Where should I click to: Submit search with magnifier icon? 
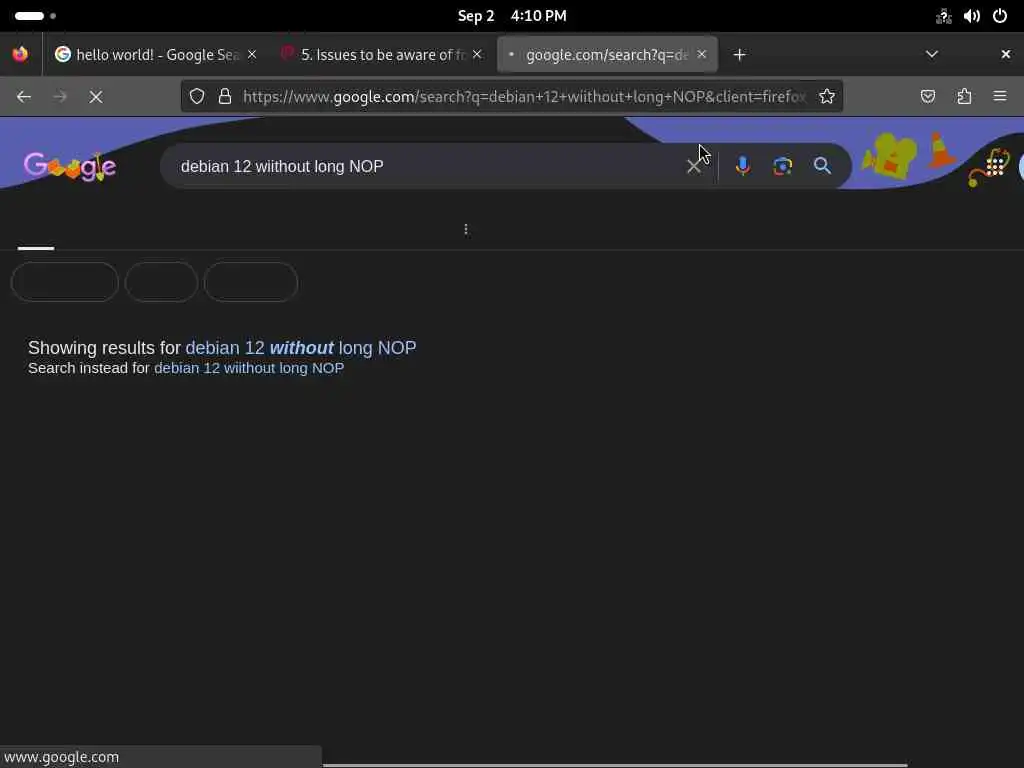click(822, 166)
